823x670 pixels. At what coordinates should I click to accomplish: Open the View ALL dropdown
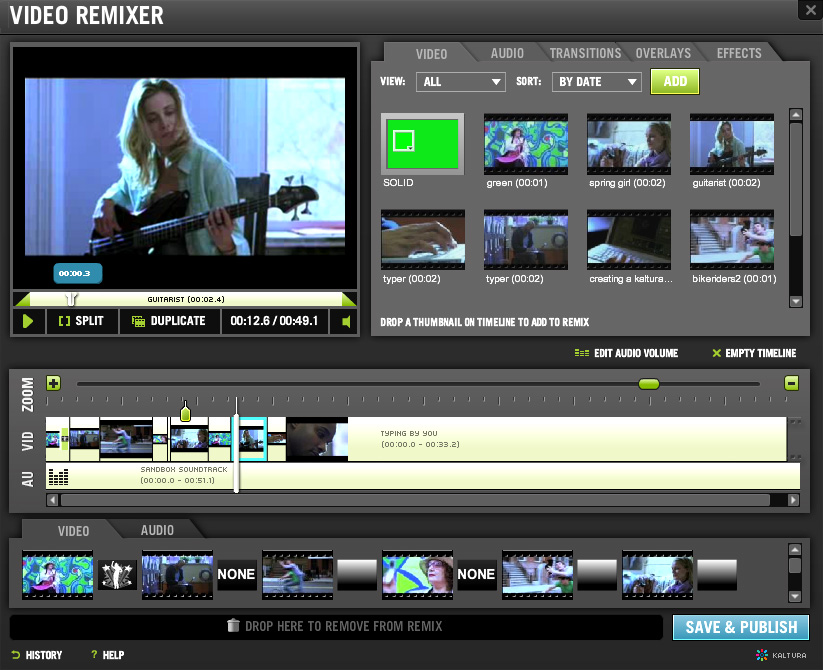coord(460,82)
